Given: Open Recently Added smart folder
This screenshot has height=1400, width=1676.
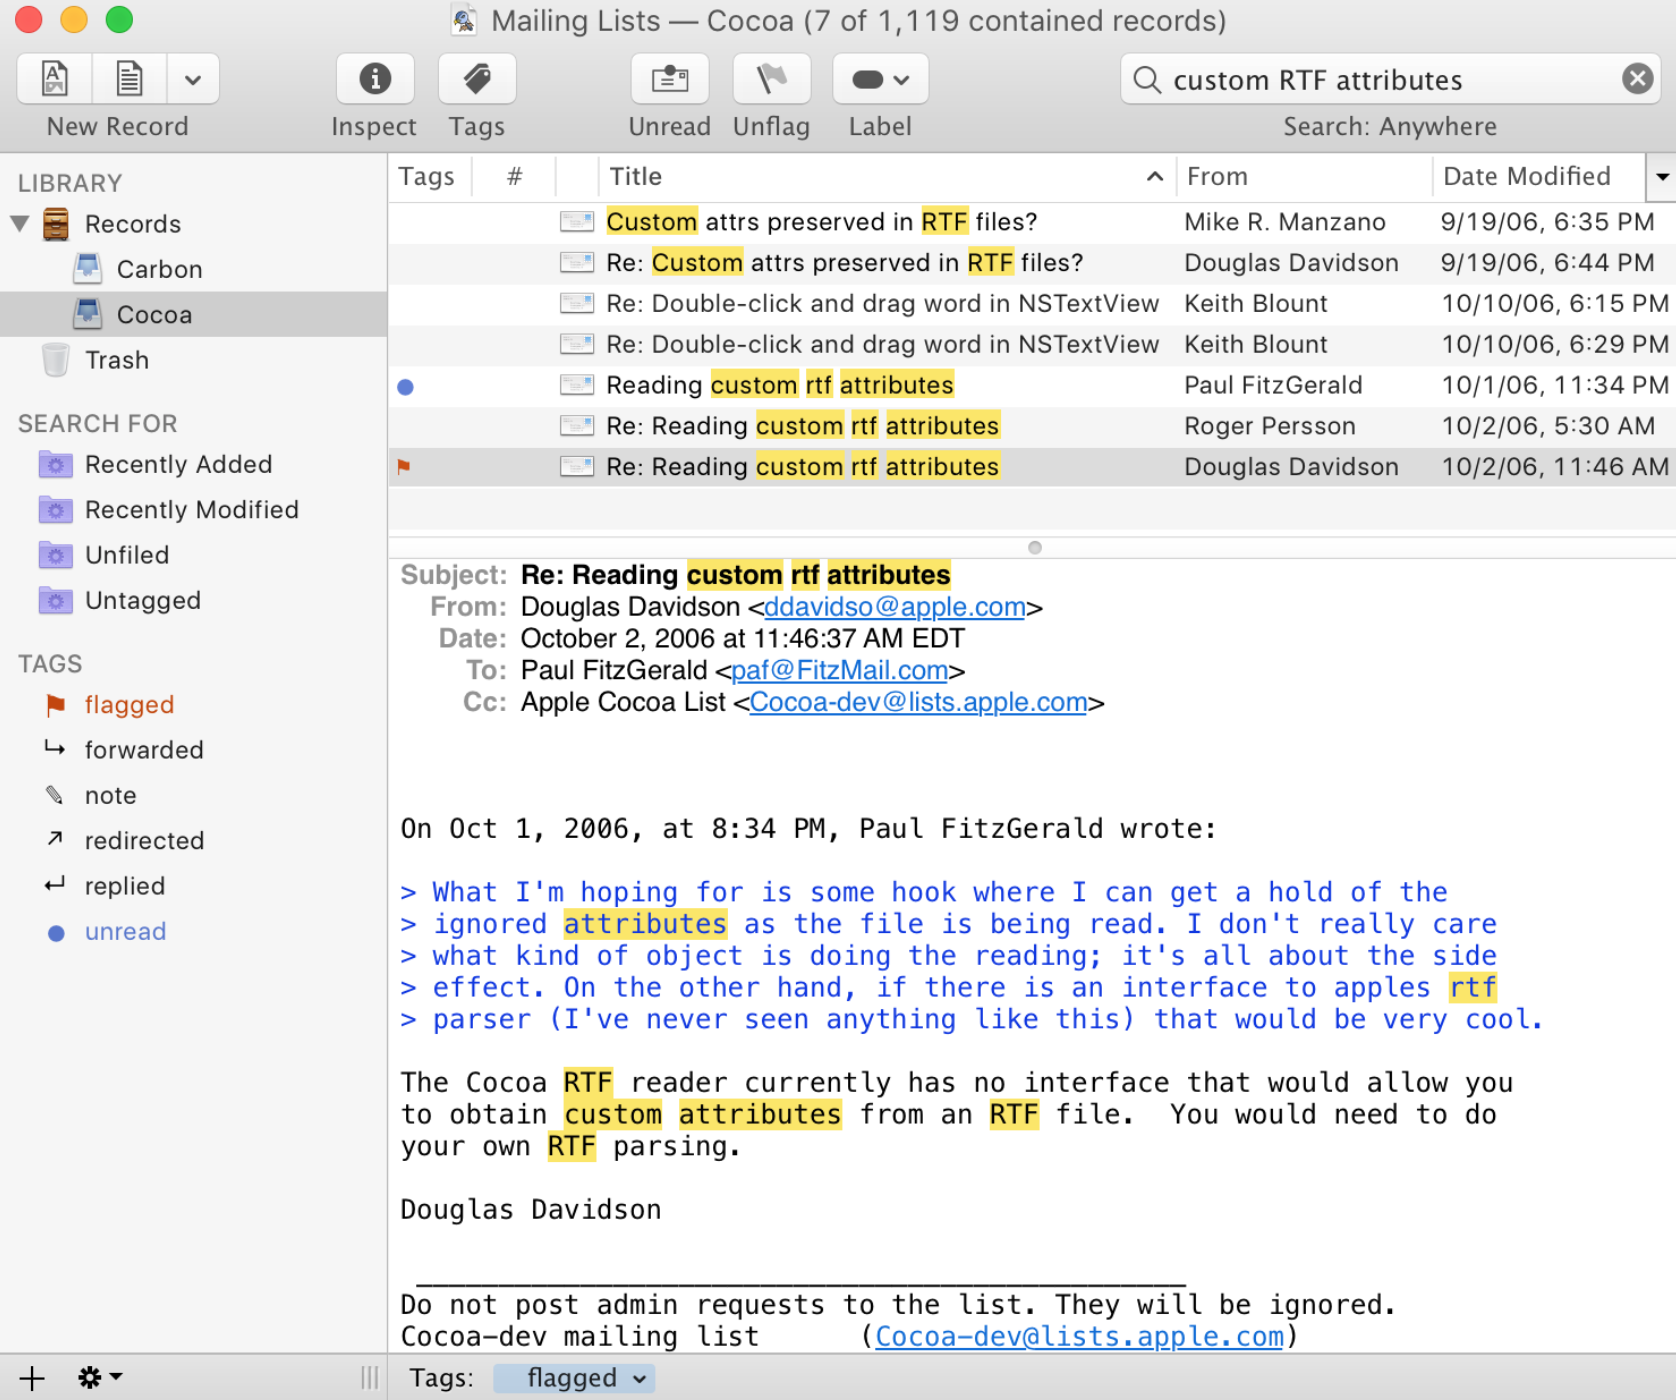Looking at the screenshot, I should [x=178, y=464].
